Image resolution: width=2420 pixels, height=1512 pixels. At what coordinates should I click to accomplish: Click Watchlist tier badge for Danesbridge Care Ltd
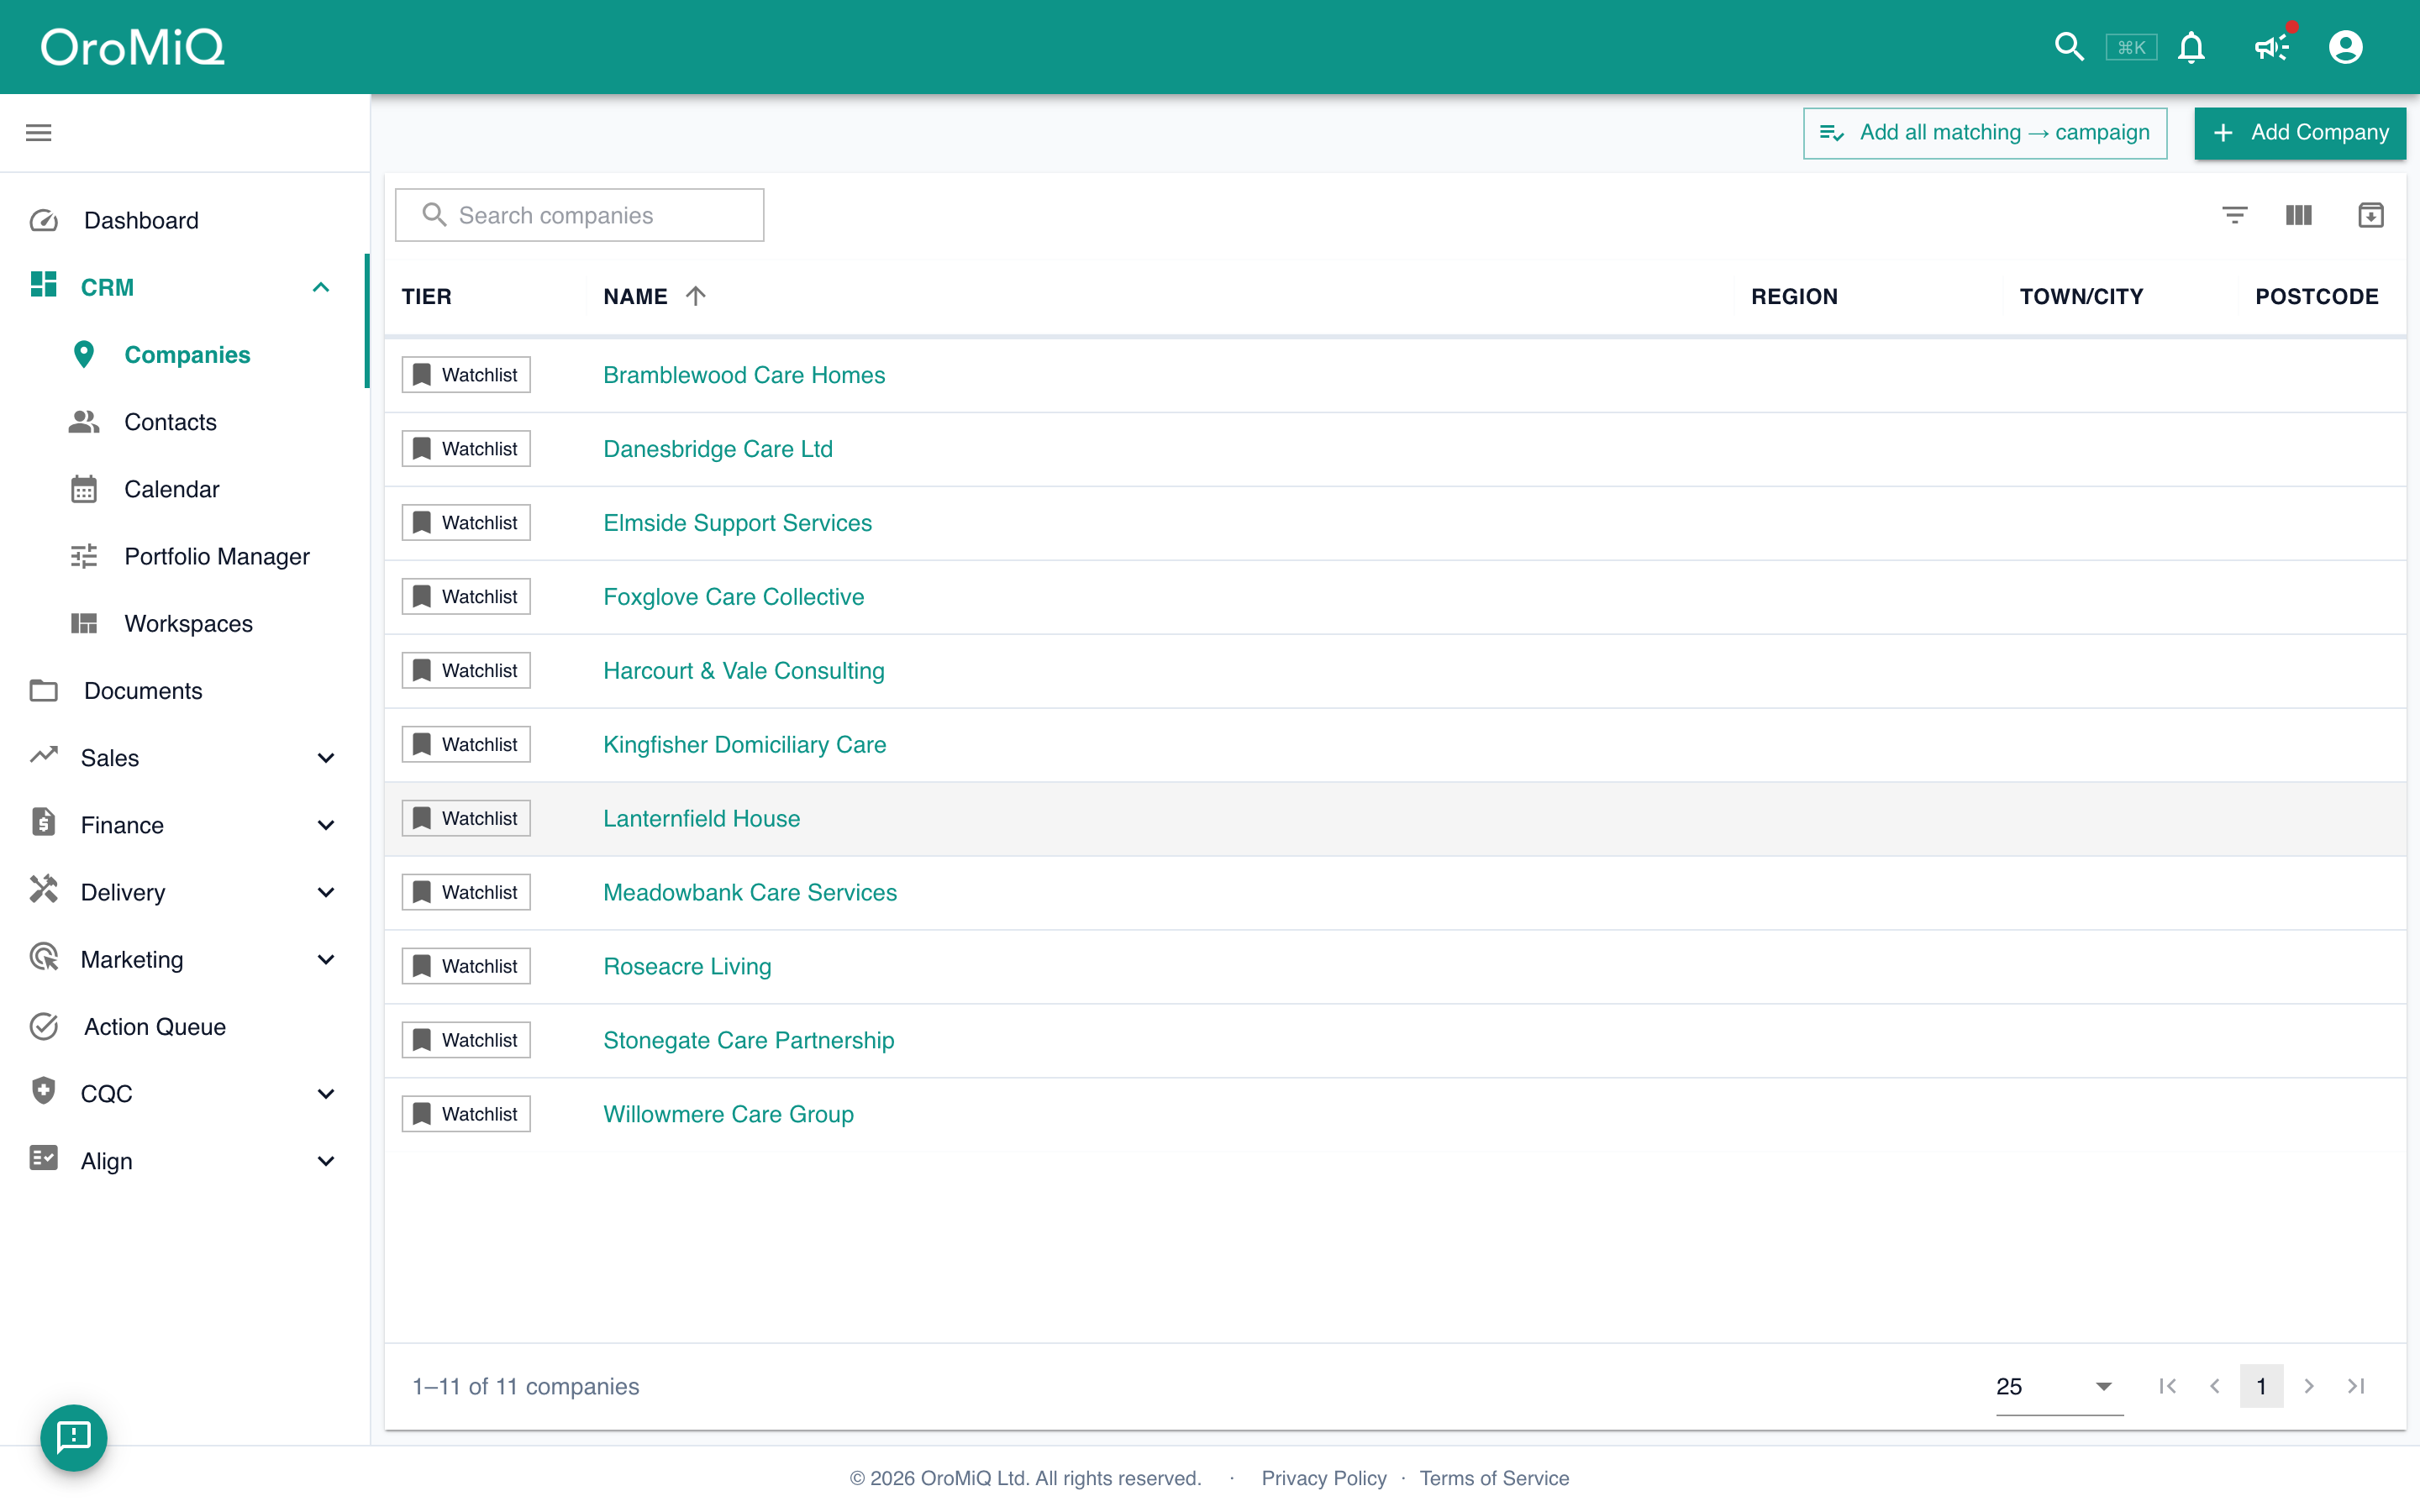(x=466, y=449)
